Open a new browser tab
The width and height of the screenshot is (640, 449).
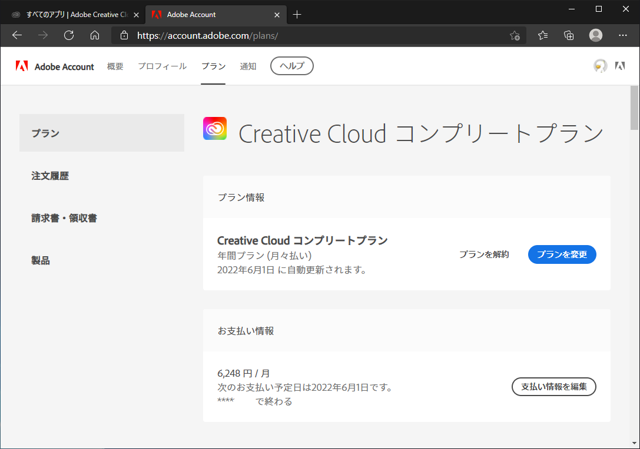click(x=297, y=15)
